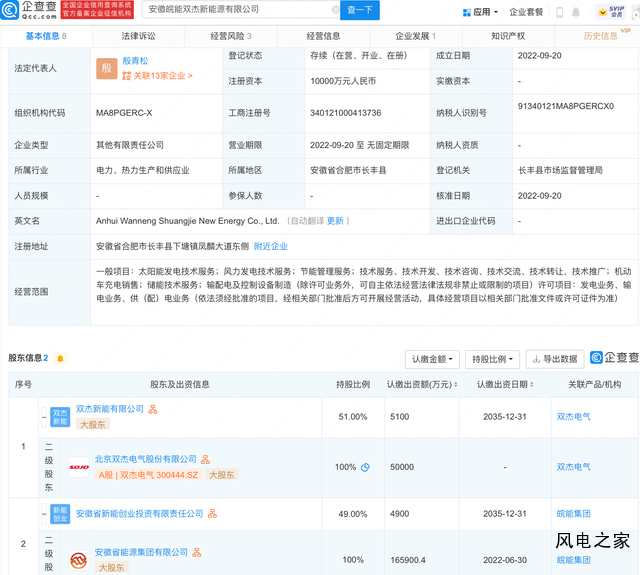The image size is (640, 575).
Task: Click the 大股东 tag under 双杰新能有限公司
Action: pyautogui.click(x=93, y=424)
